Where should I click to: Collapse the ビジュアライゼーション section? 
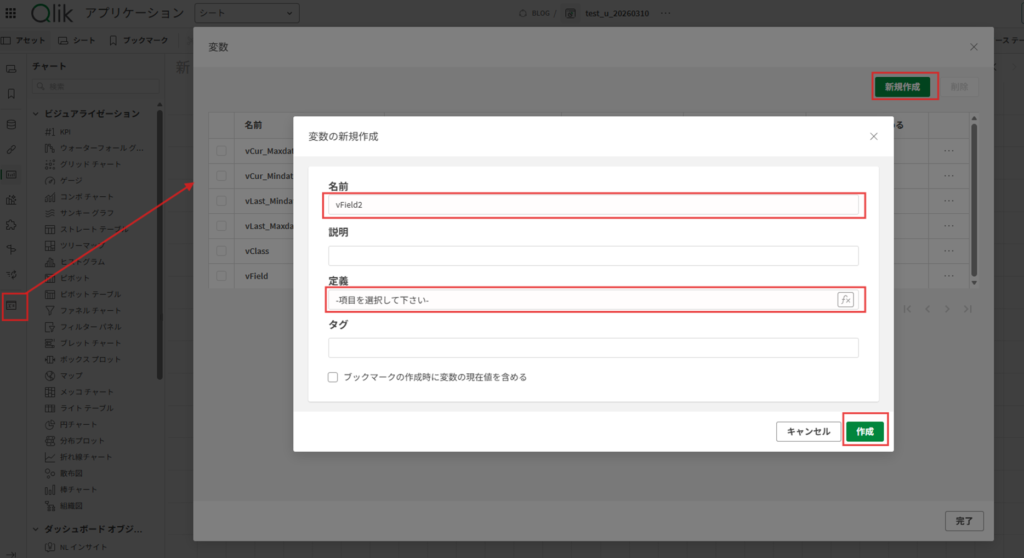pyautogui.click(x=37, y=114)
